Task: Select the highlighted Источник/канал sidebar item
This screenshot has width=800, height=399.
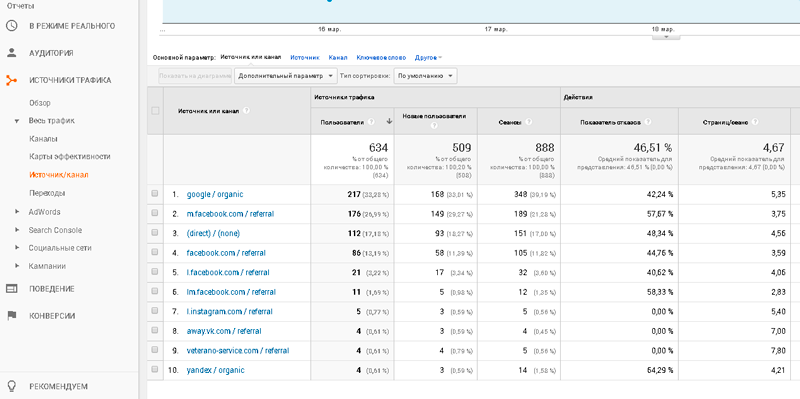Action: pyautogui.click(x=59, y=174)
